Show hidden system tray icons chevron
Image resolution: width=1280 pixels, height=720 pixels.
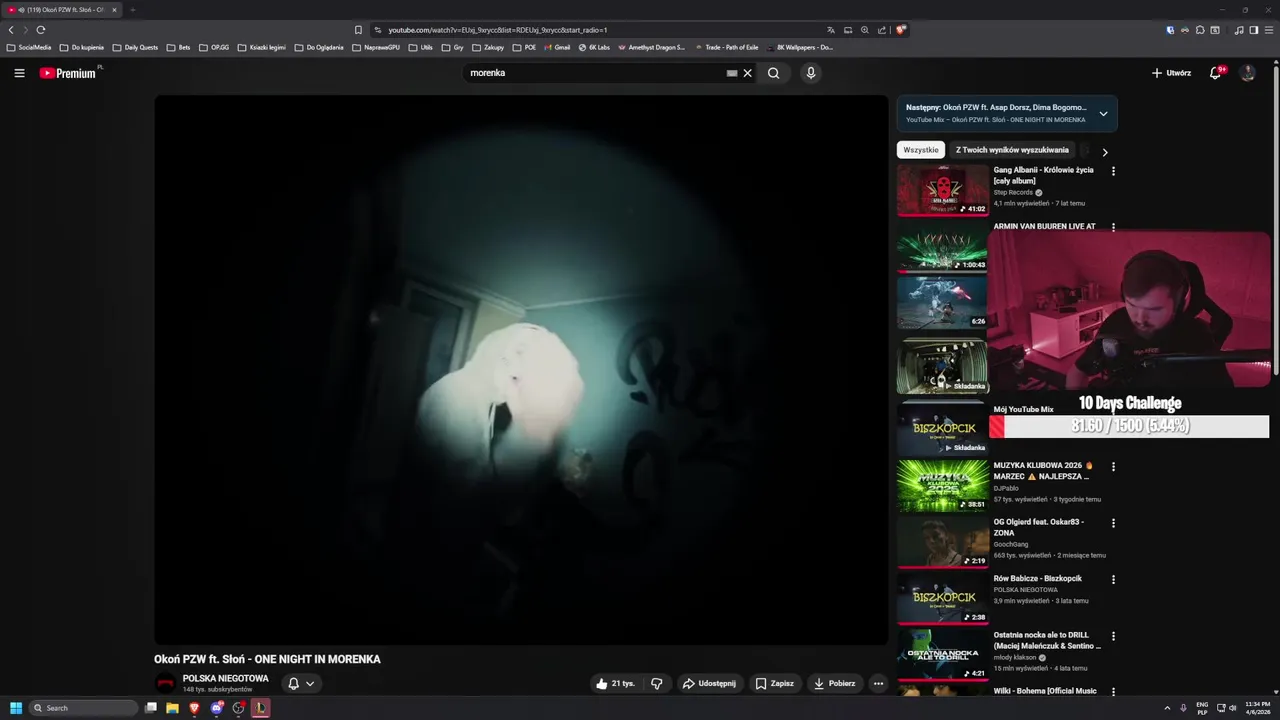pyautogui.click(x=1167, y=708)
